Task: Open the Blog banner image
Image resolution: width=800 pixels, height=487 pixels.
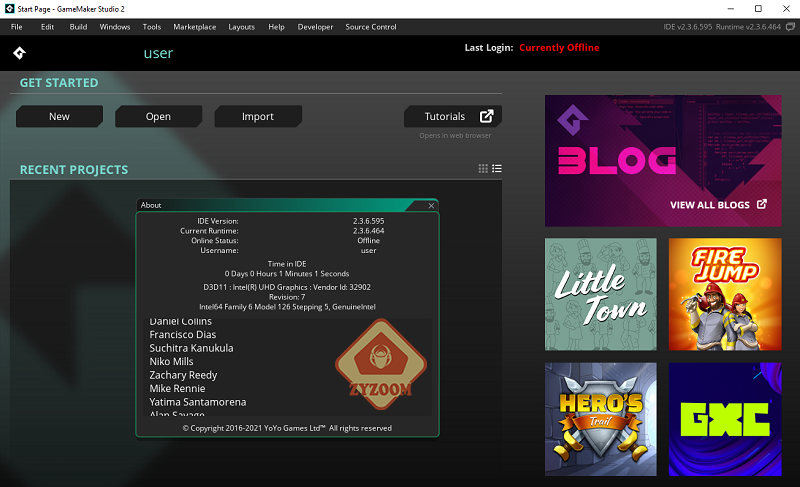Action: (663, 161)
